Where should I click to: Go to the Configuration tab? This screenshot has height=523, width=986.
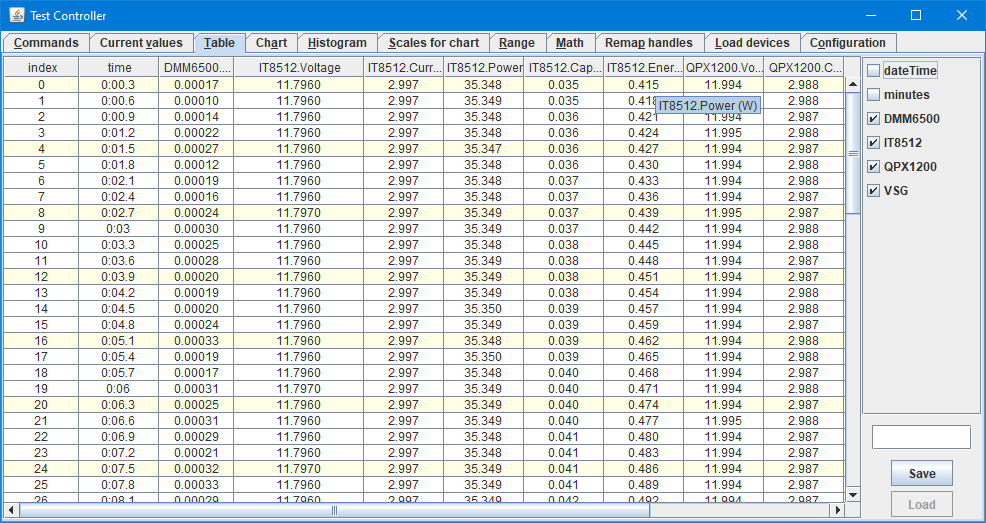[848, 43]
